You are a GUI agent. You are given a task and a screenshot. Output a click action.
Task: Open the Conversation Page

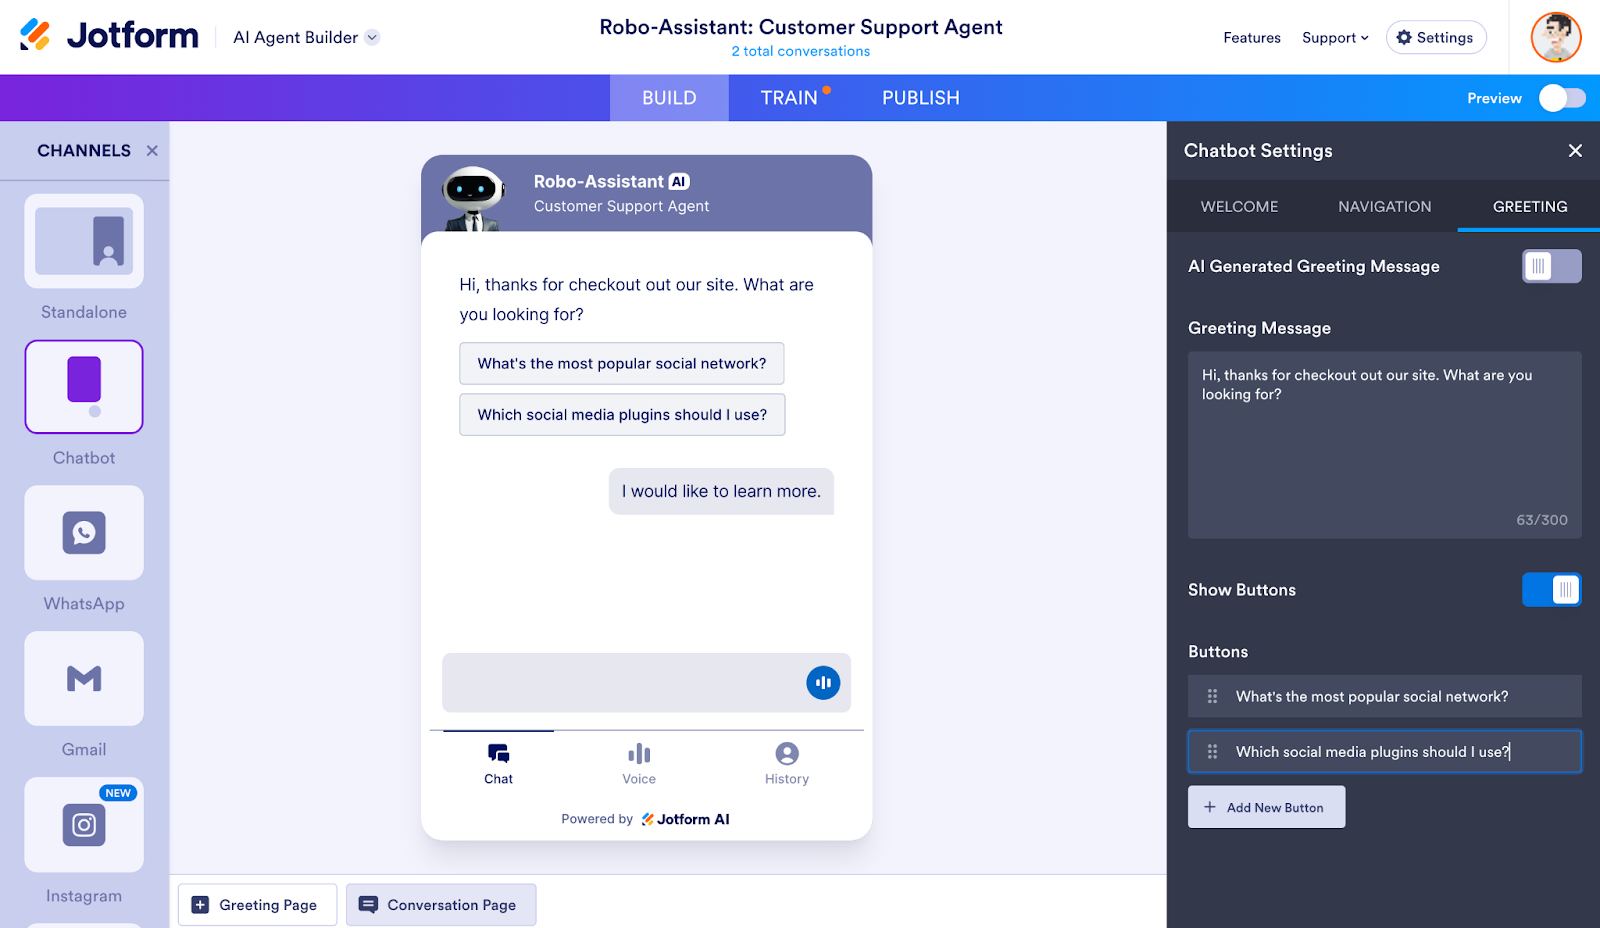click(x=440, y=904)
